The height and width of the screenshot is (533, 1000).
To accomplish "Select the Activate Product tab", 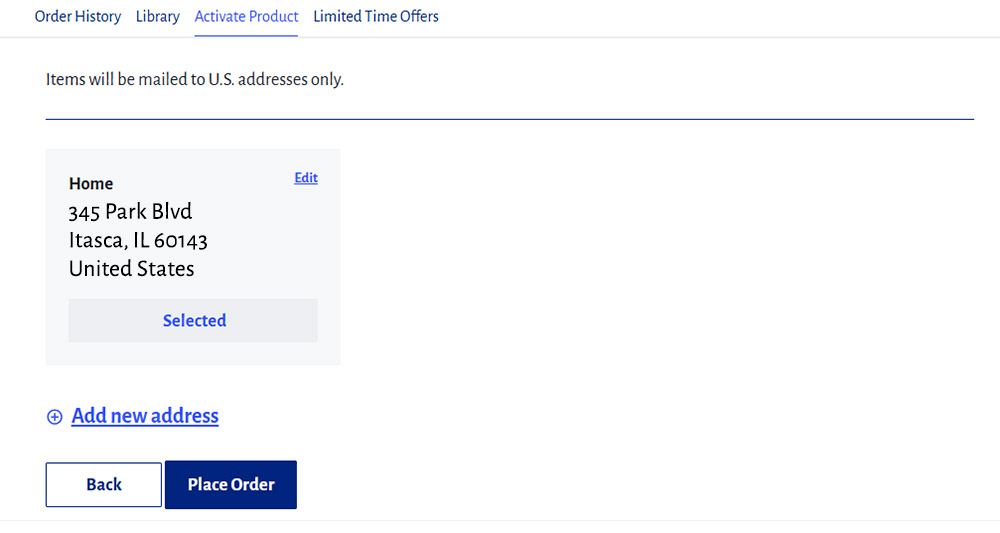I will tap(246, 17).
